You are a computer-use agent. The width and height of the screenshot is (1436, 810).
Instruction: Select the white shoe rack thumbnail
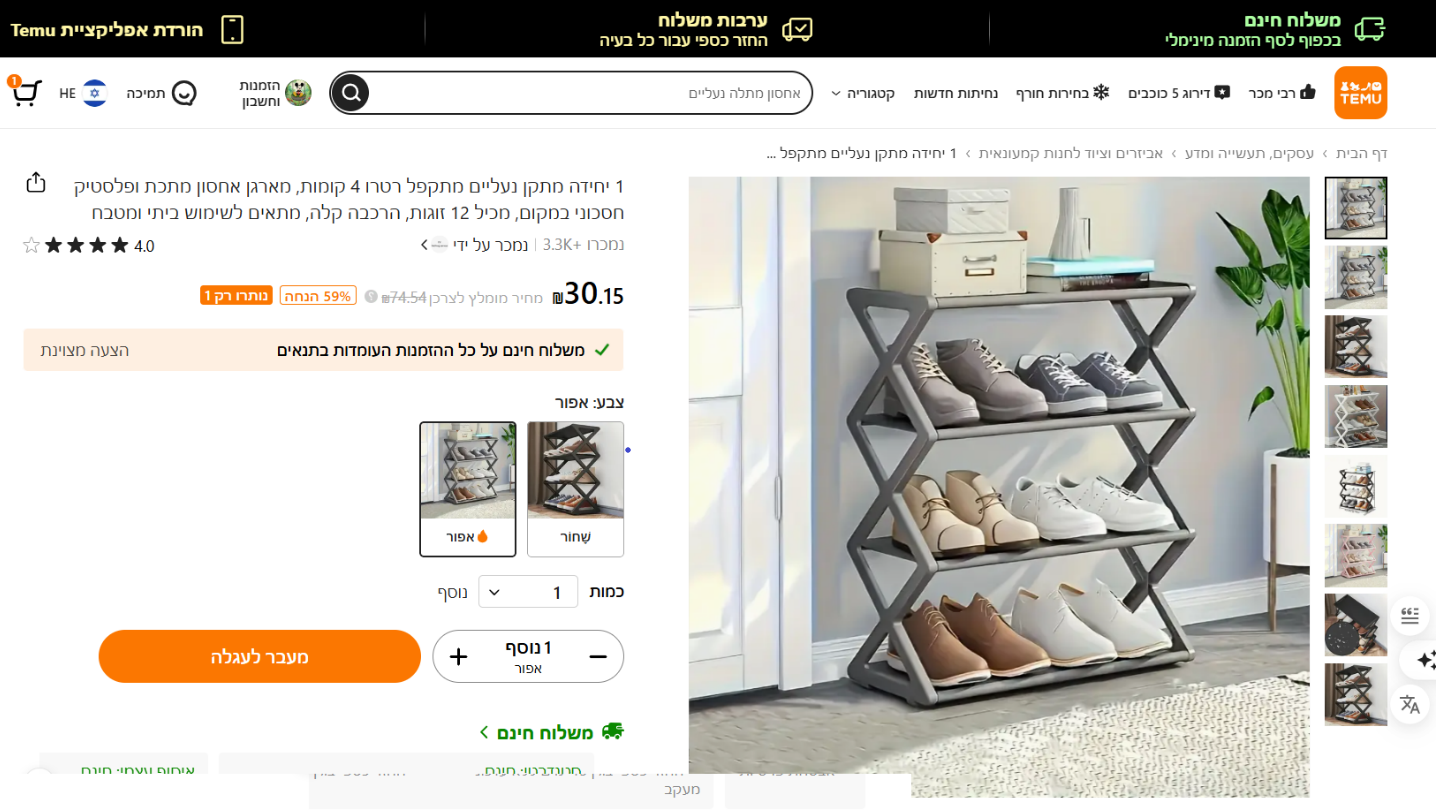pyautogui.click(x=1356, y=416)
